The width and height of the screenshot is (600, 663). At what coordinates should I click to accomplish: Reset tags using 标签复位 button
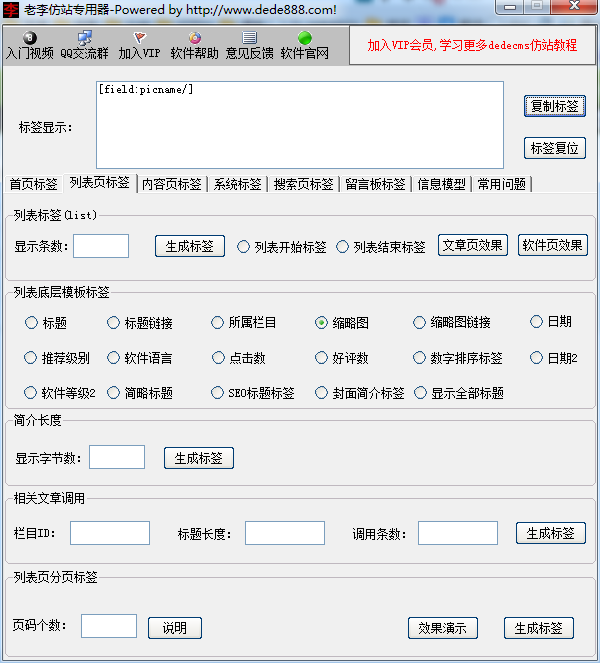[x=555, y=148]
